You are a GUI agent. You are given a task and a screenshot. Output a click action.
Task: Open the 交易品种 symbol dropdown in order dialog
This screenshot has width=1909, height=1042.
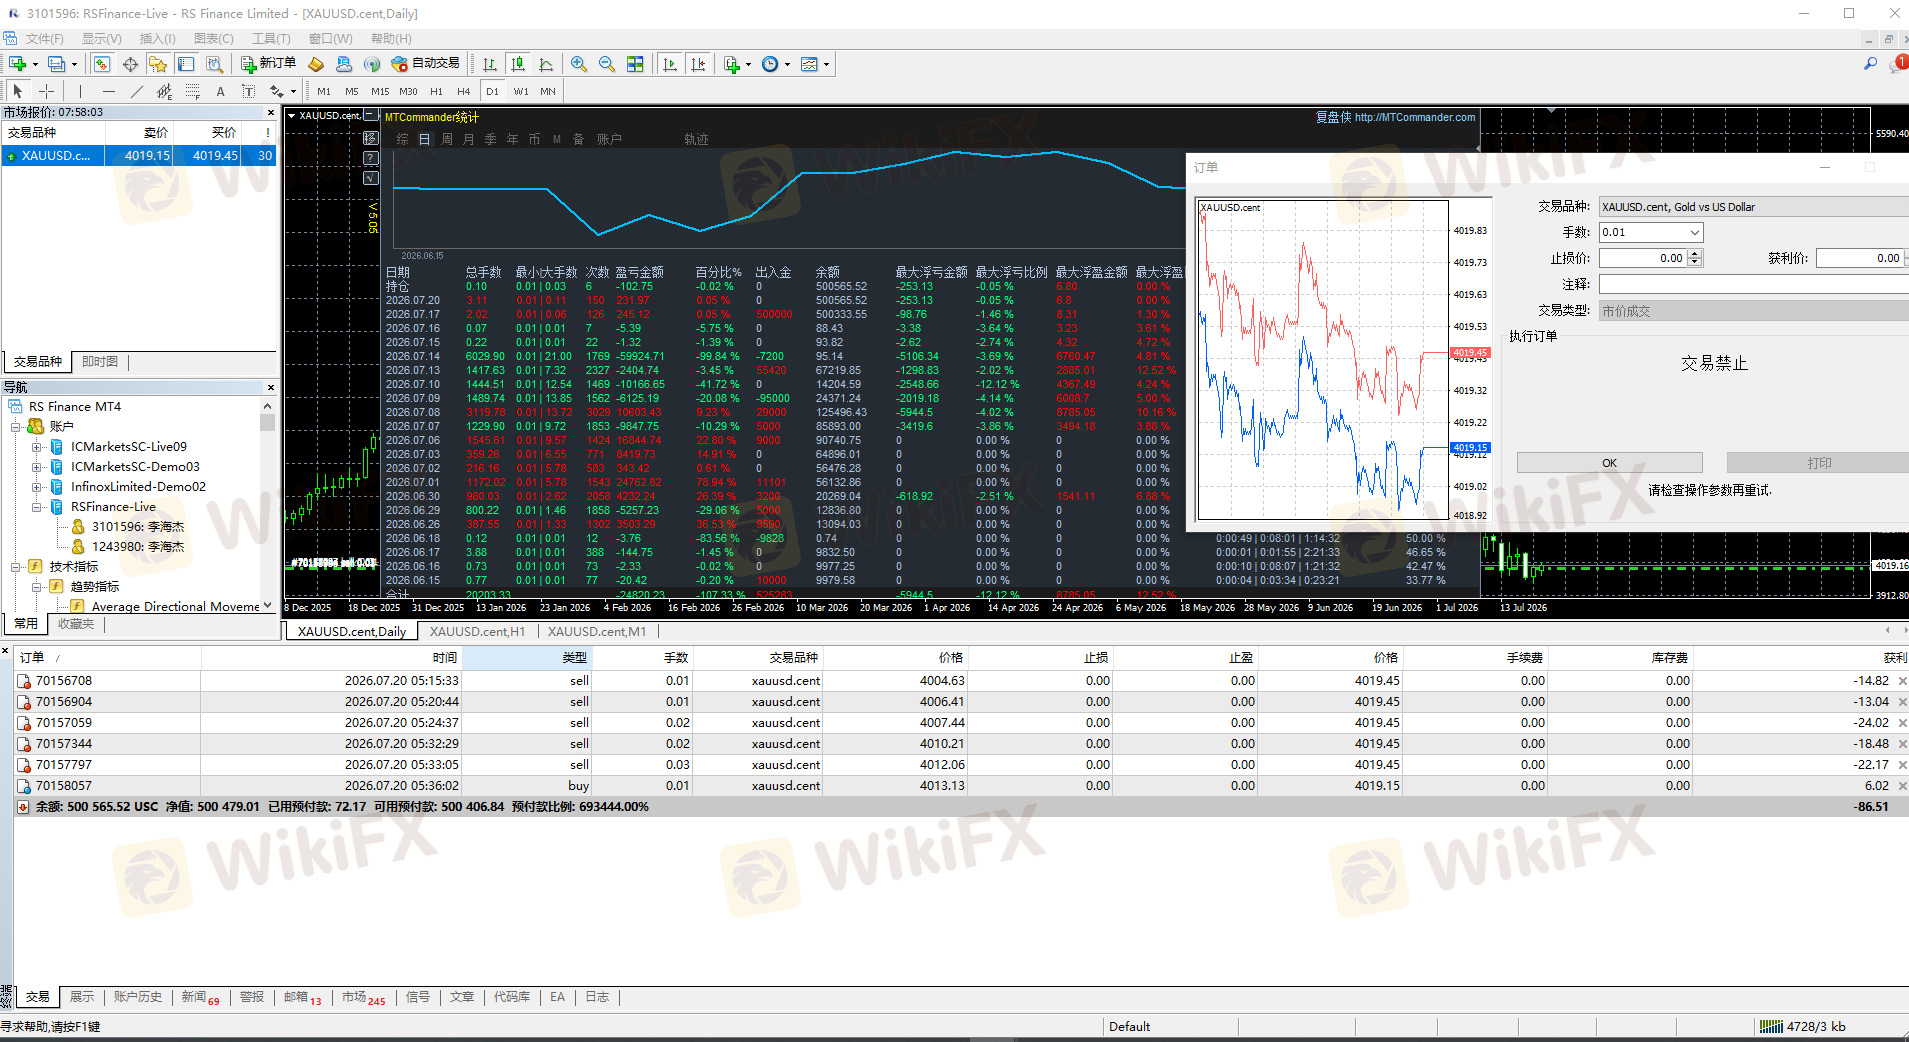[x=1753, y=207]
